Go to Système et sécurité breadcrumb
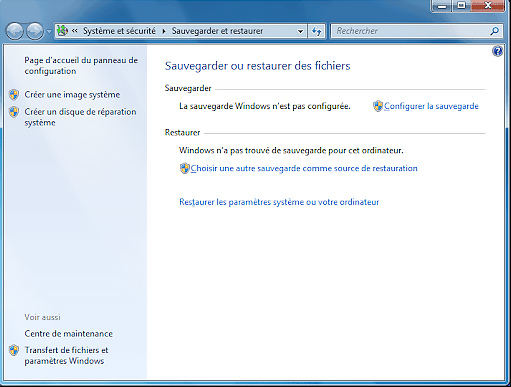511x387 pixels. point(119,31)
